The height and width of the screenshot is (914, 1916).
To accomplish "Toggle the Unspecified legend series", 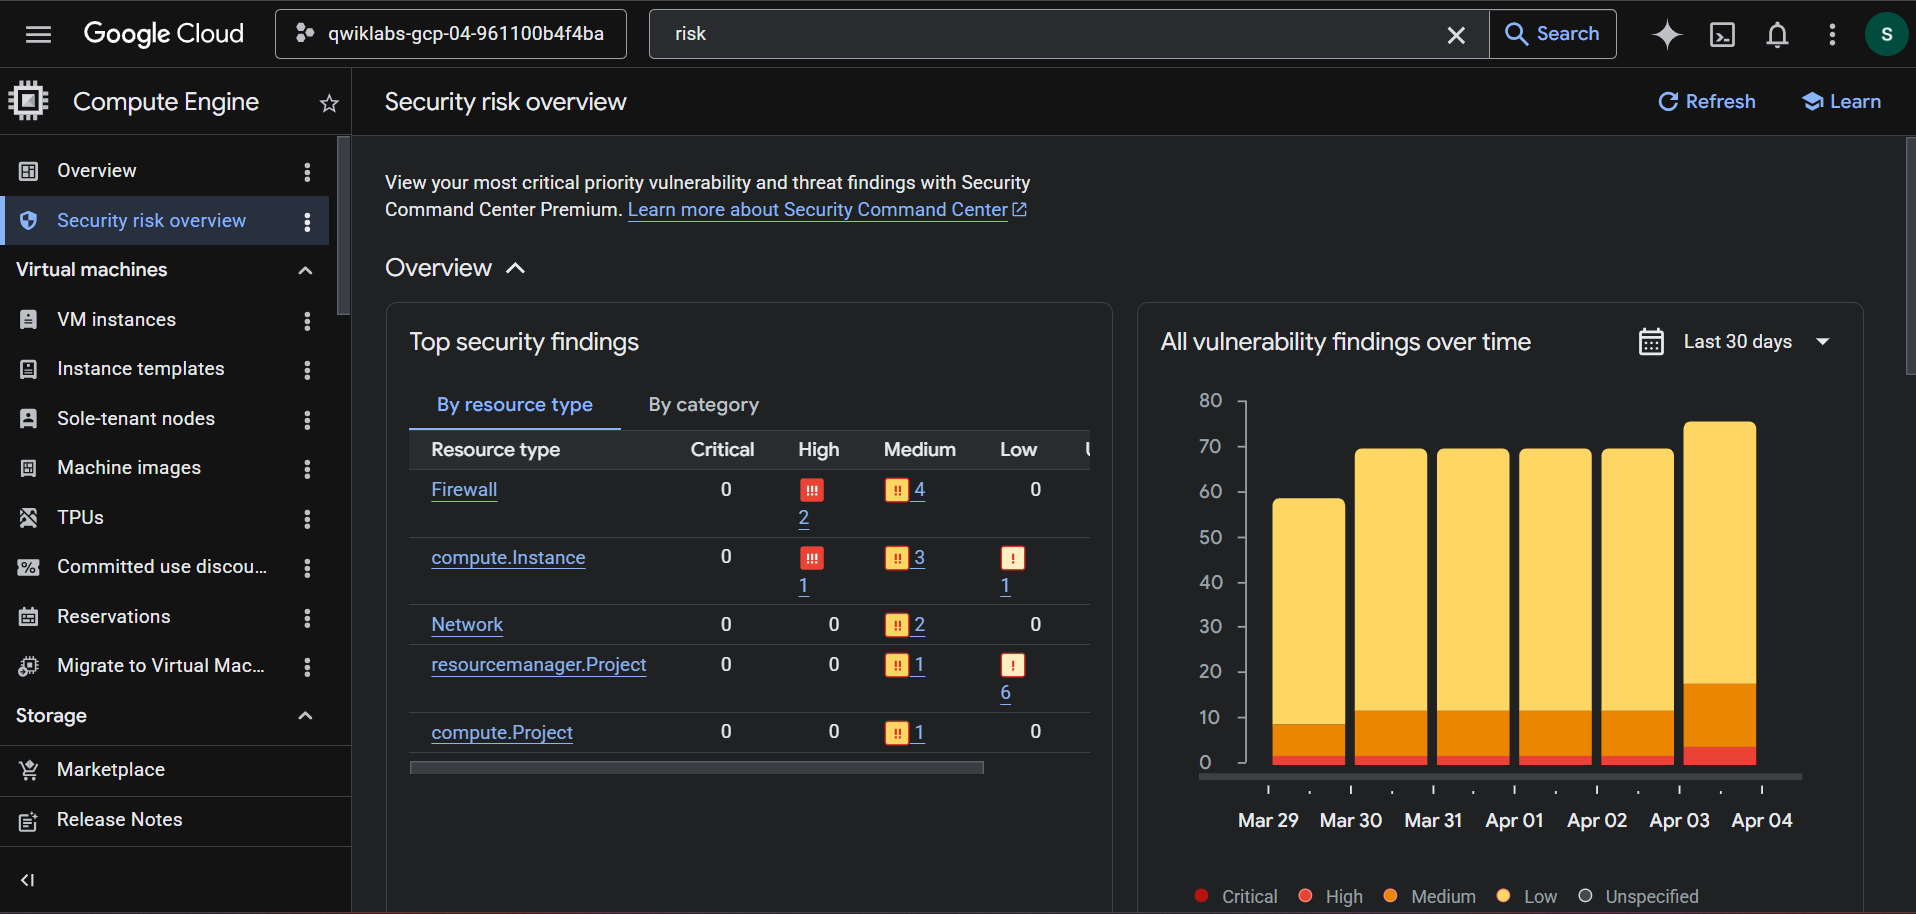I will [1638, 897].
